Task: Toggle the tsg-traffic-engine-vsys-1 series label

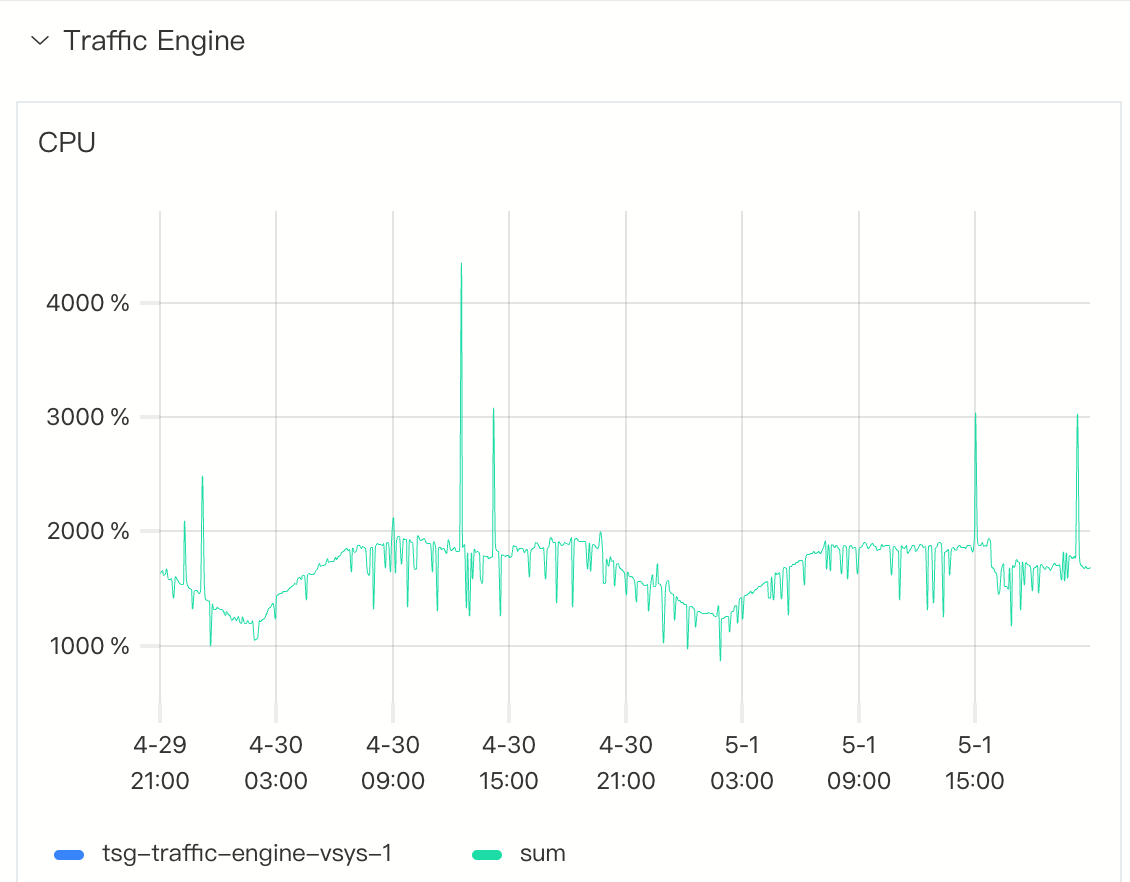Action: click(x=246, y=854)
